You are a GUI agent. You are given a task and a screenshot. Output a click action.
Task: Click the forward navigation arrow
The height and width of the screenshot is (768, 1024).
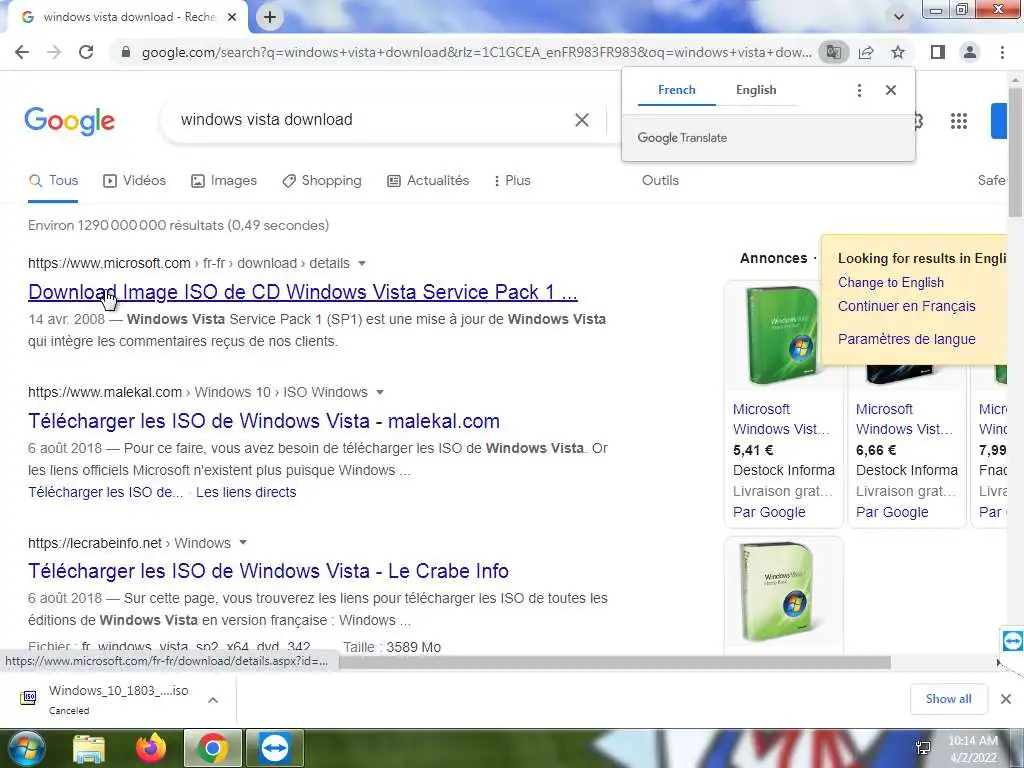pyautogui.click(x=54, y=52)
